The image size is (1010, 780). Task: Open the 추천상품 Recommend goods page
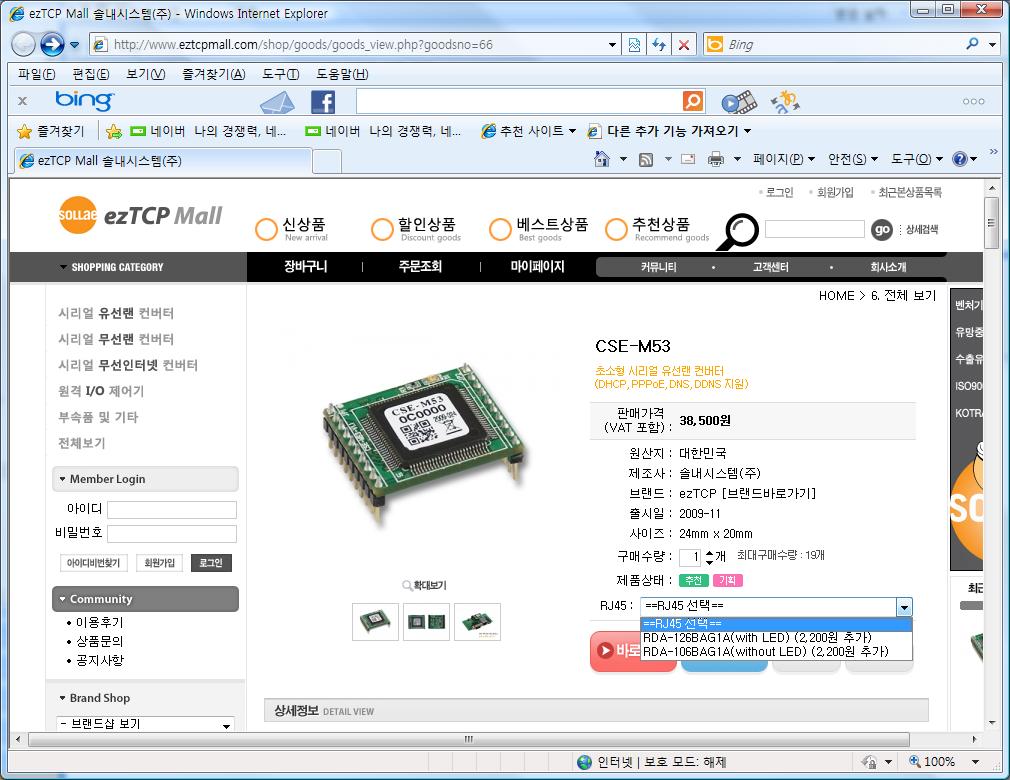(x=657, y=229)
